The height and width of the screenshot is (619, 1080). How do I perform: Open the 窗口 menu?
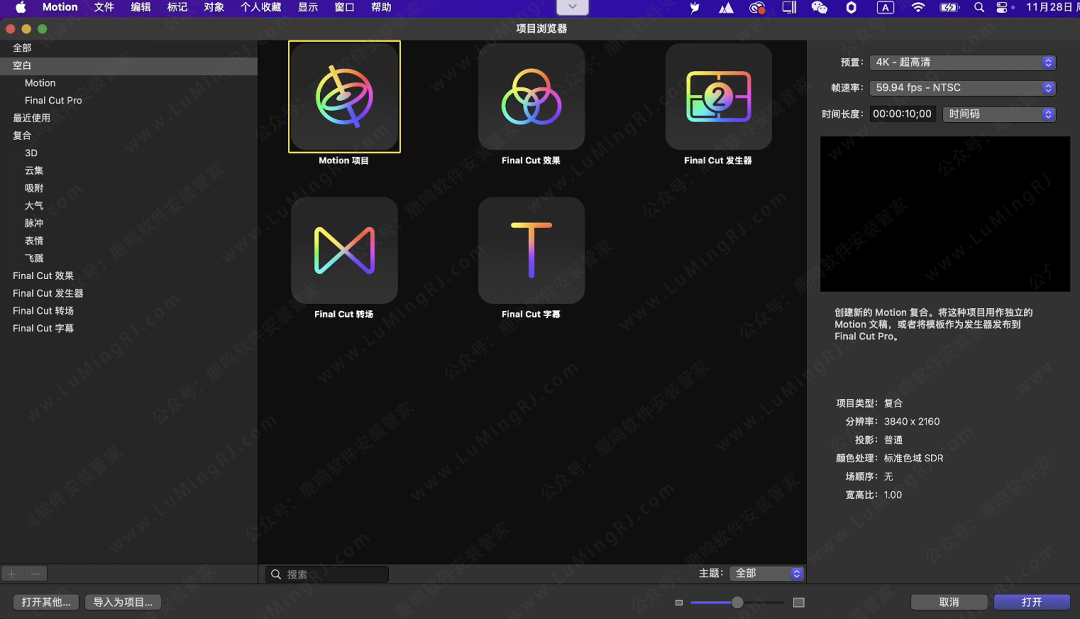coord(344,7)
